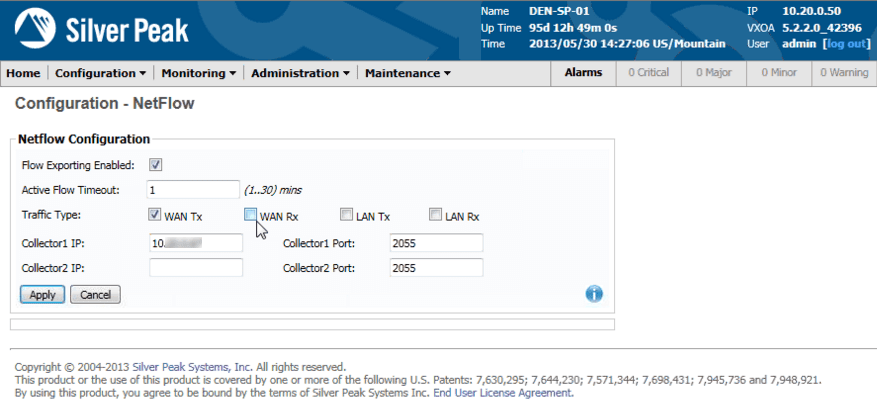Click the time 2013/05/30 14:27:06 US/Mountain
The width and height of the screenshot is (877, 403).
click(x=627, y=44)
